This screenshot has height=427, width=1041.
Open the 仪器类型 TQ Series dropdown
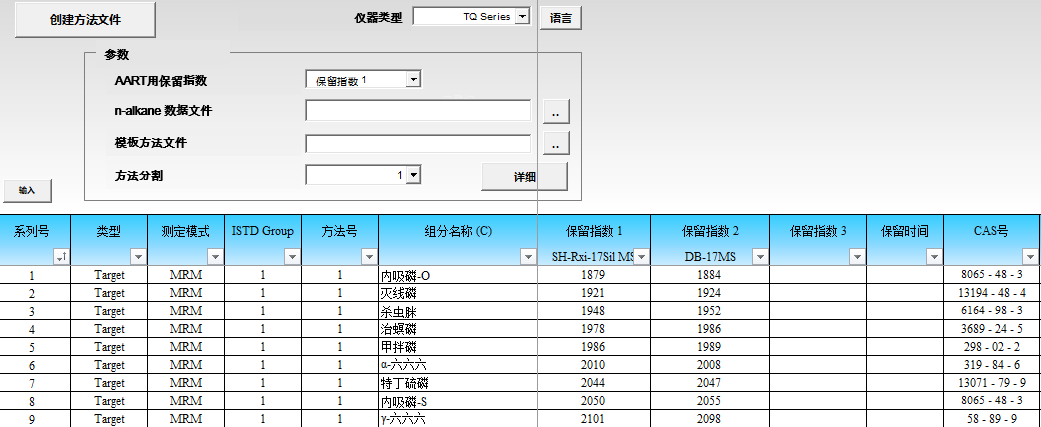pos(521,16)
